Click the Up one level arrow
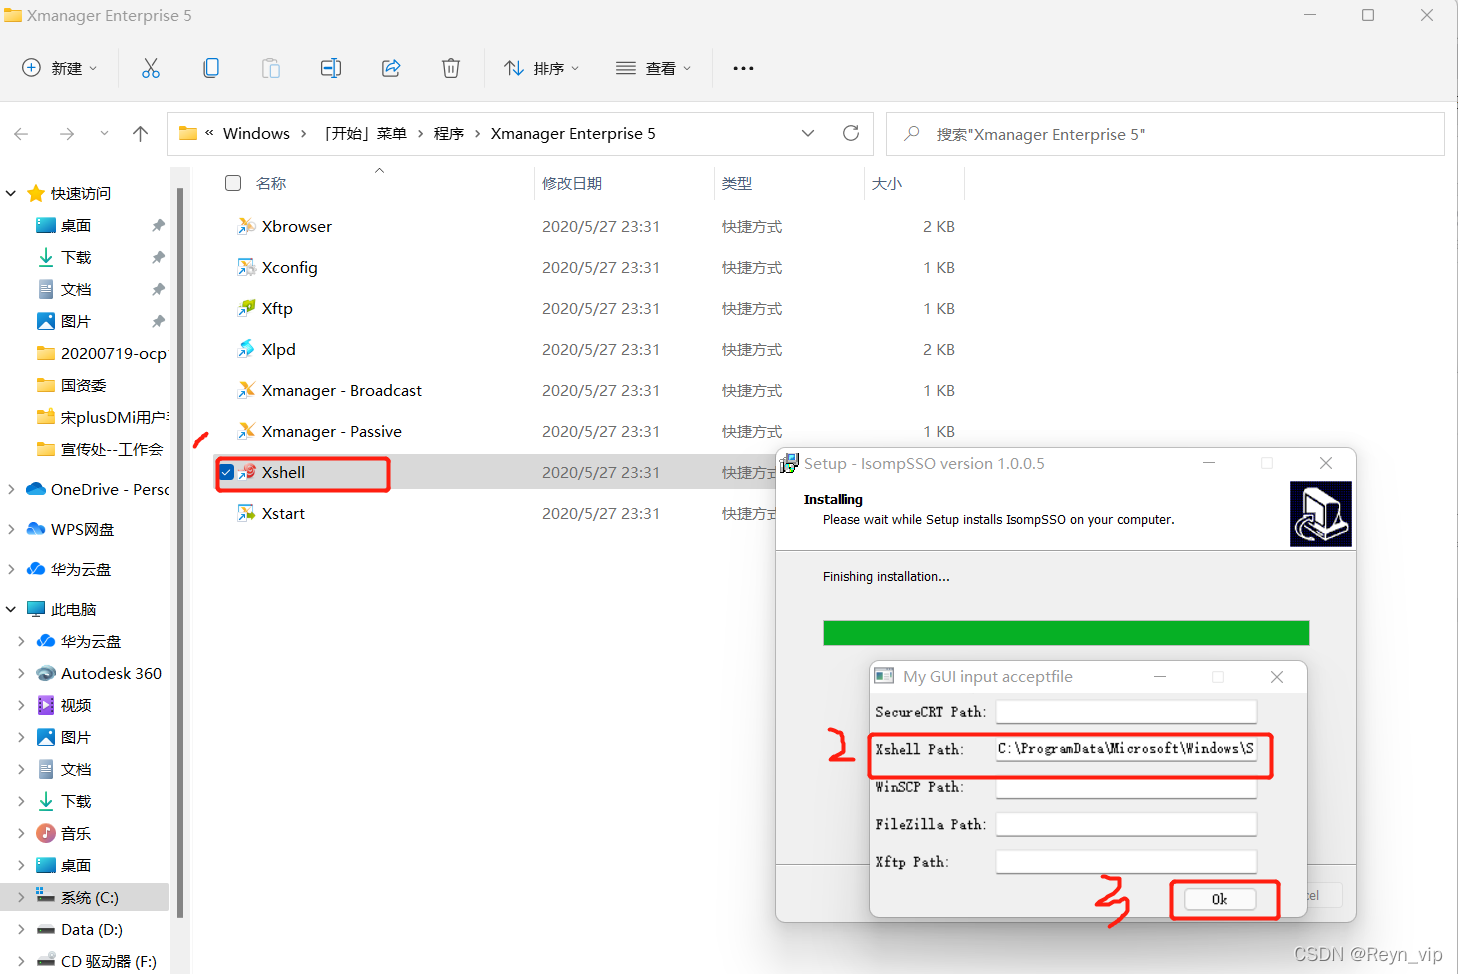The height and width of the screenshot is (974, 1458). (x=141, y=134)
